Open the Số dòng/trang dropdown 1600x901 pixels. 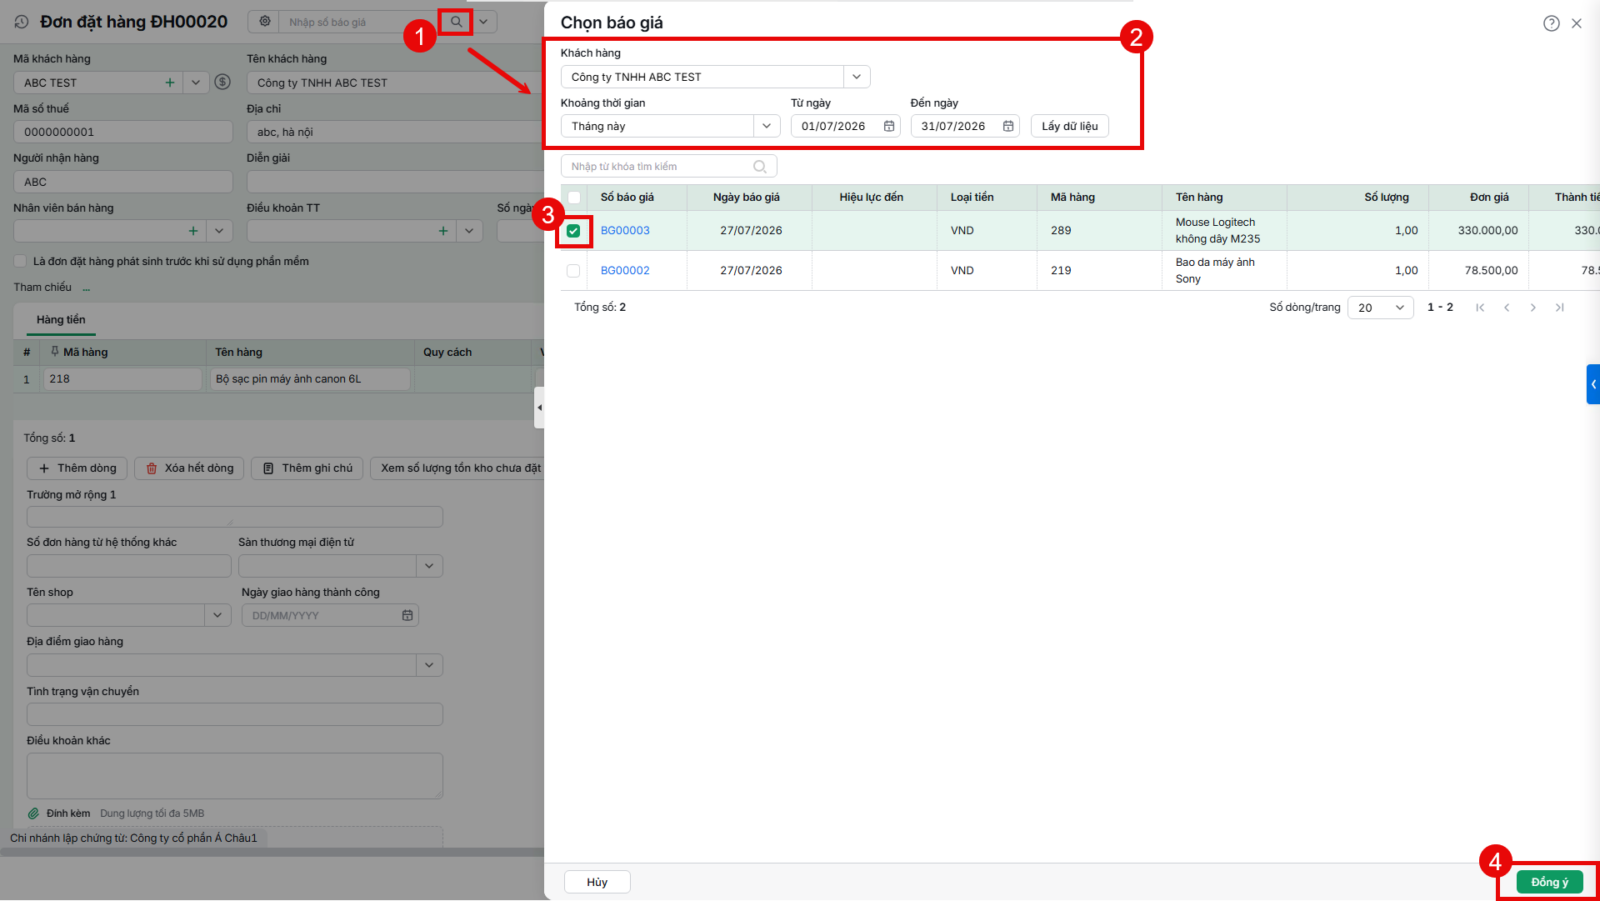coord(1380,307)
